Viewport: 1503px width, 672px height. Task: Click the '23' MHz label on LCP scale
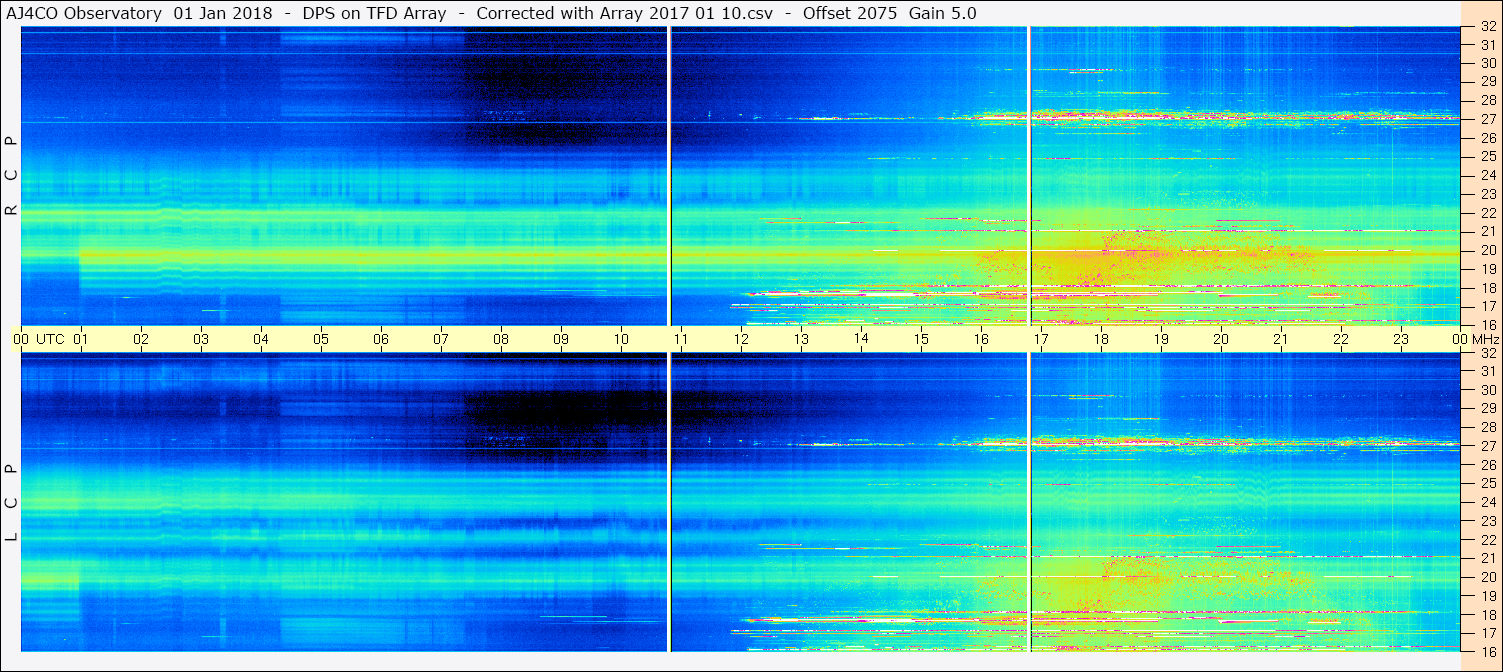(1487, 521)
